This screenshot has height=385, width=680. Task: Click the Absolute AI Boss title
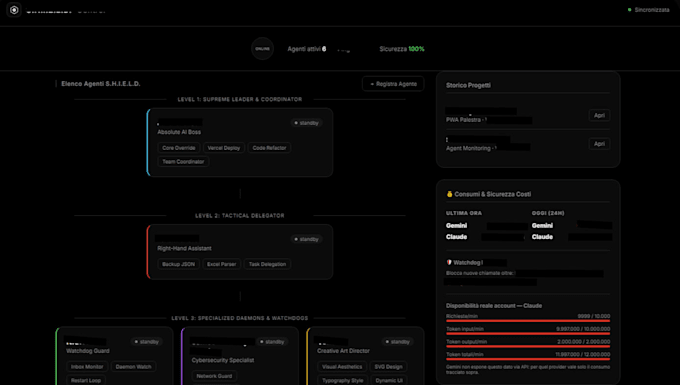[179, 132]
